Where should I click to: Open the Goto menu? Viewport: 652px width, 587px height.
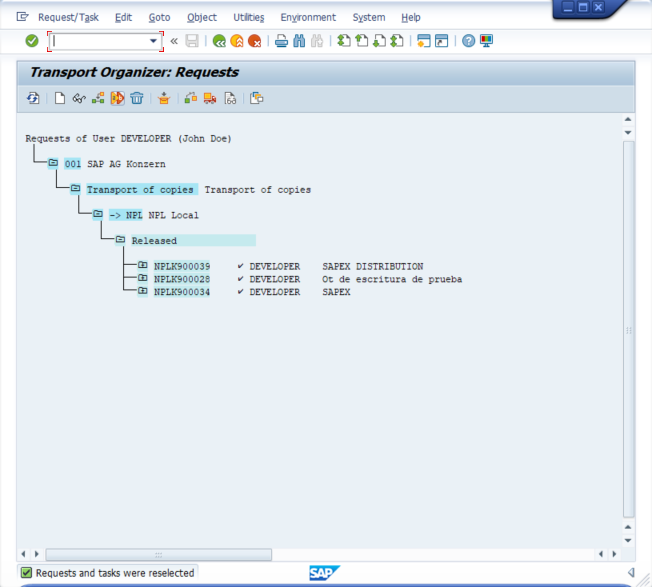click(x=159, y=17)
